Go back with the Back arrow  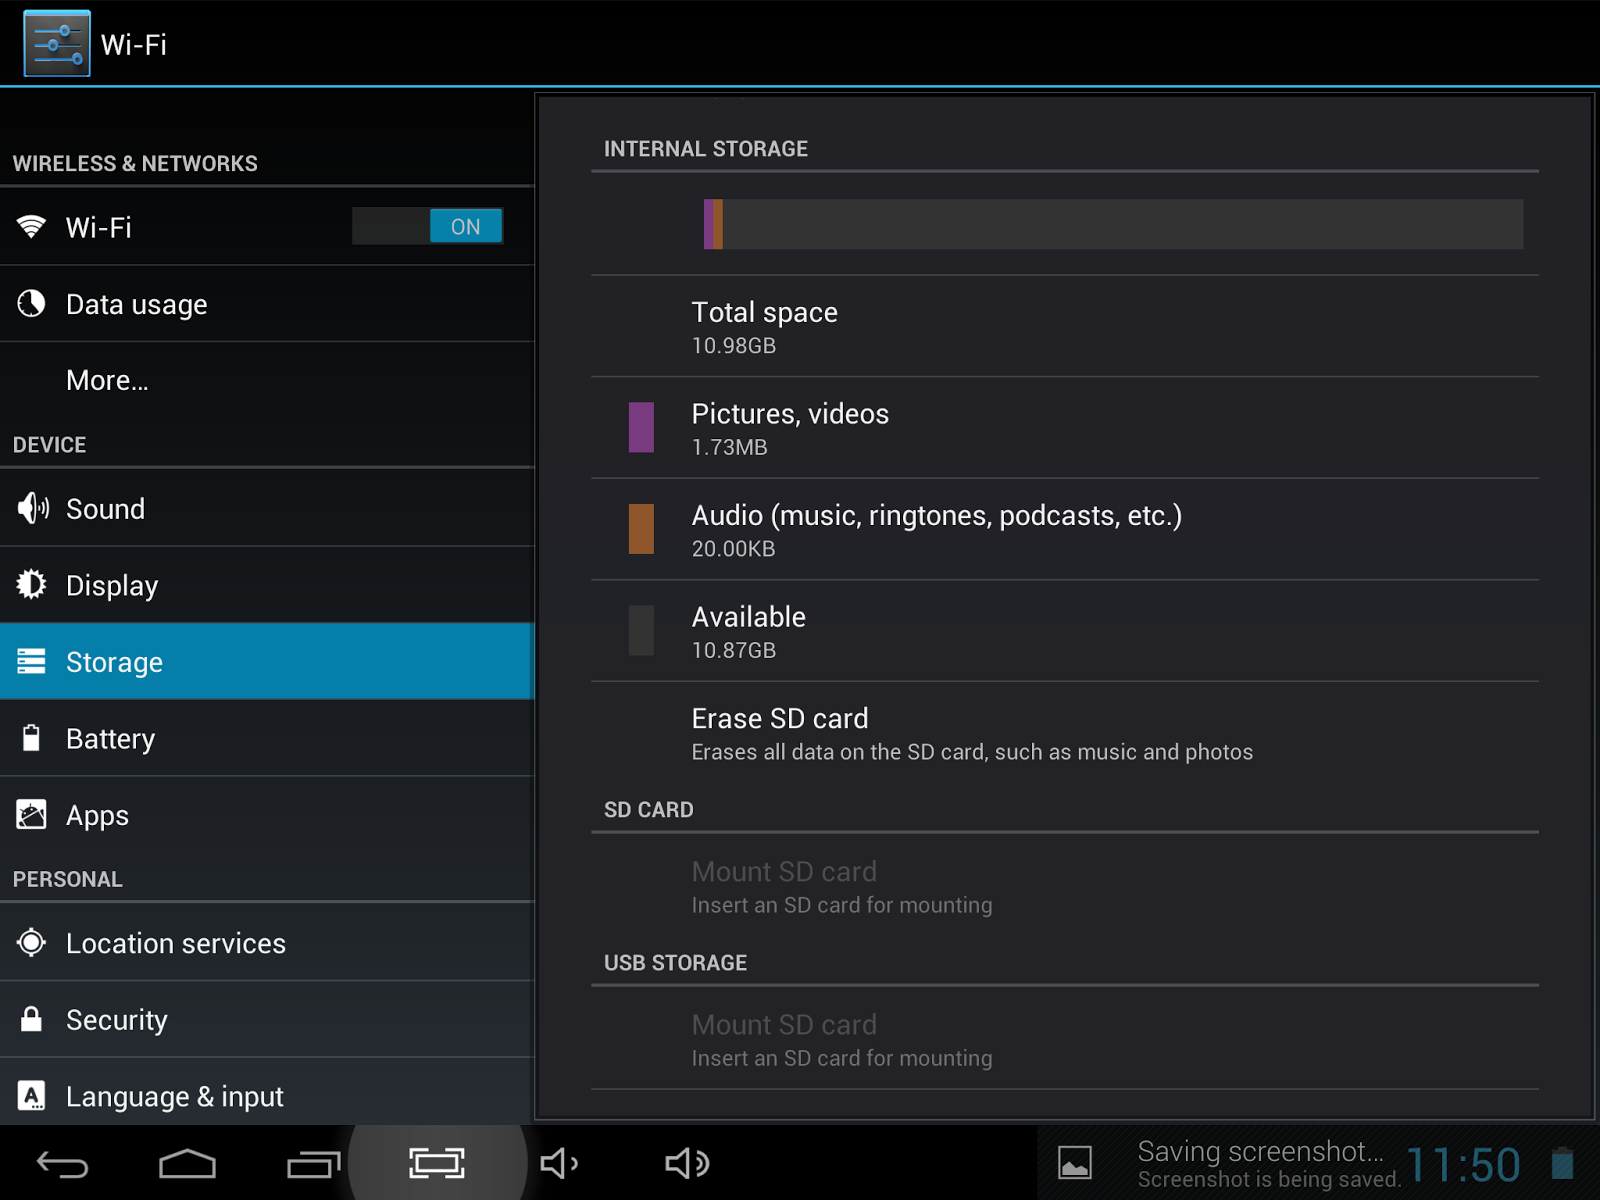tap(62, 1164)
